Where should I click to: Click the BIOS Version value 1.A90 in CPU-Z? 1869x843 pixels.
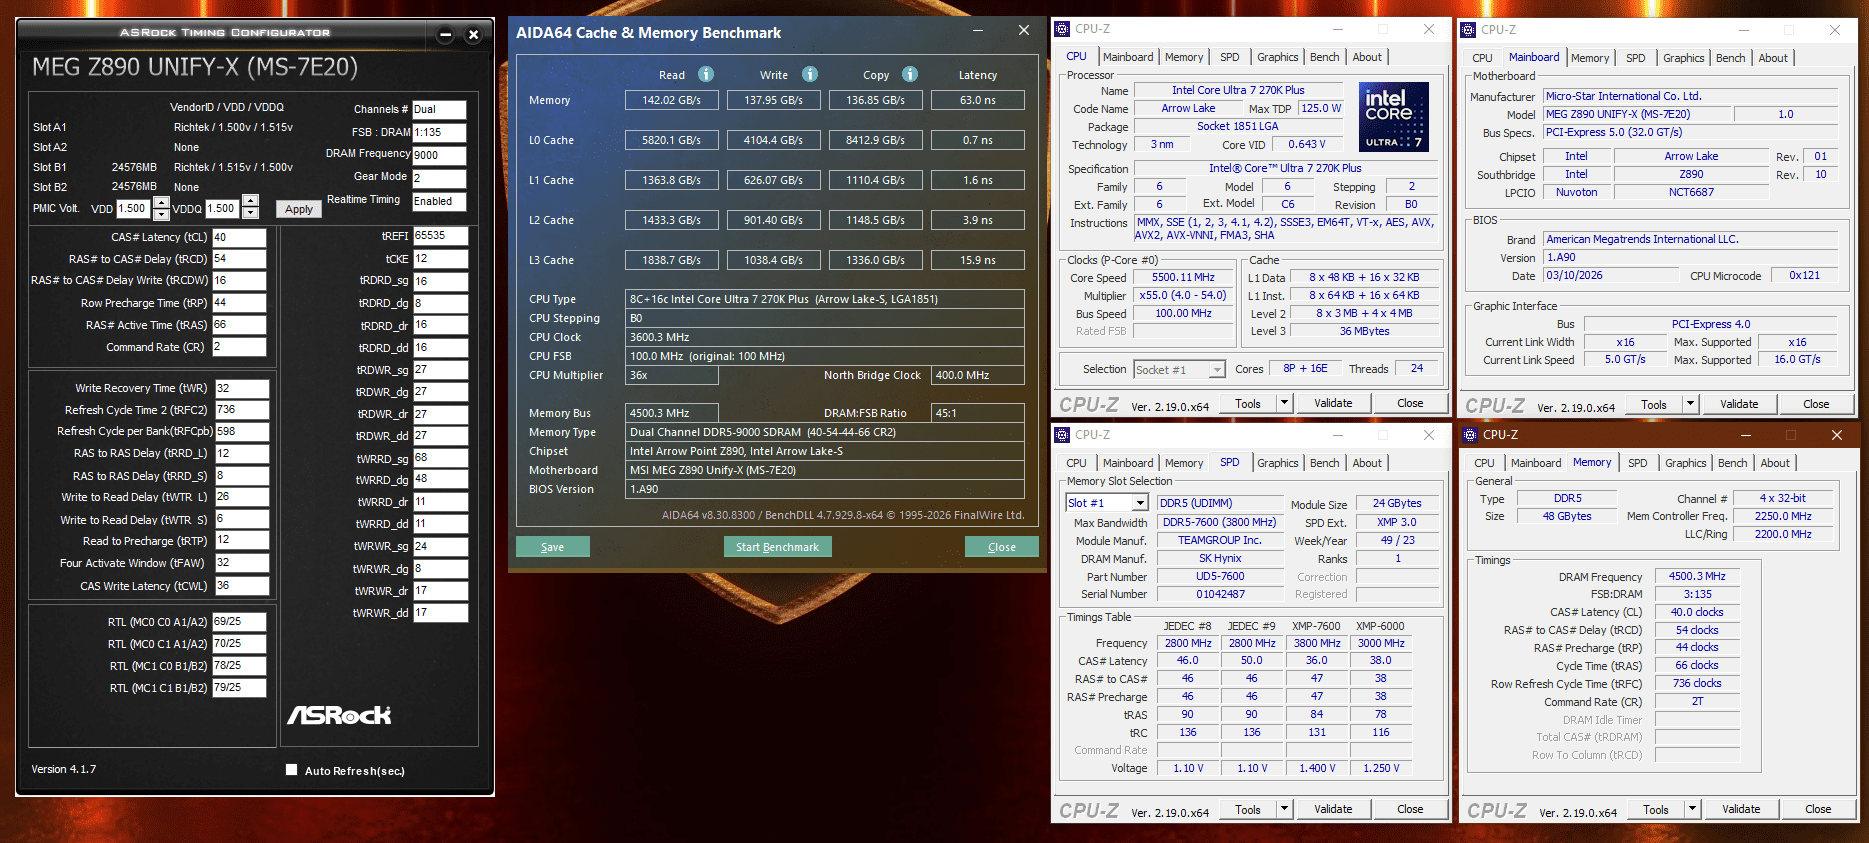pos(1691,257)
